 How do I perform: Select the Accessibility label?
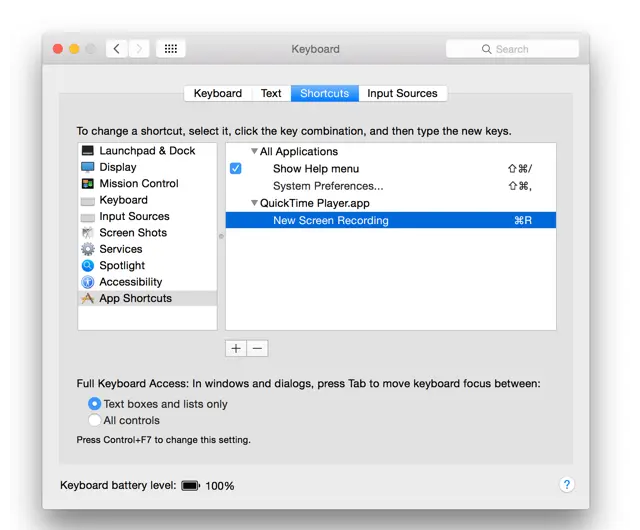tap(131, 282)
